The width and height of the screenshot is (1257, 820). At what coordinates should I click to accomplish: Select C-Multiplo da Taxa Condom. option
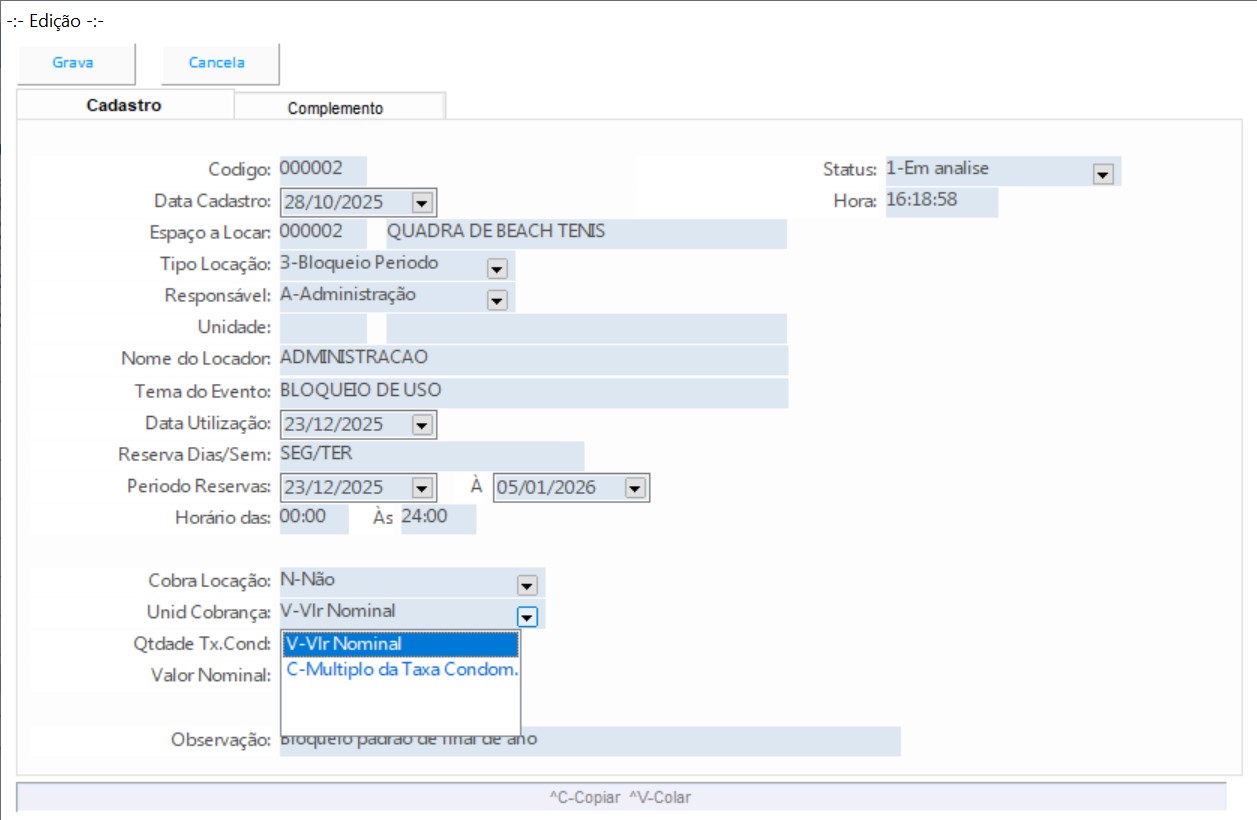(x=400, y=670)
